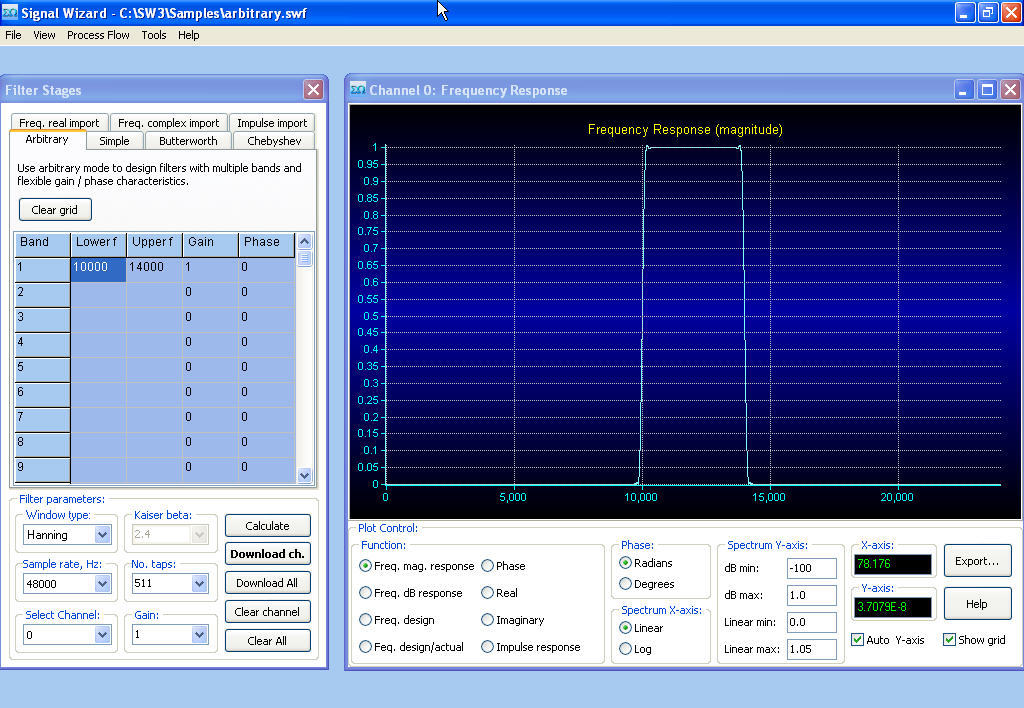Expand the No. taps dropdown

pos(200,583)
